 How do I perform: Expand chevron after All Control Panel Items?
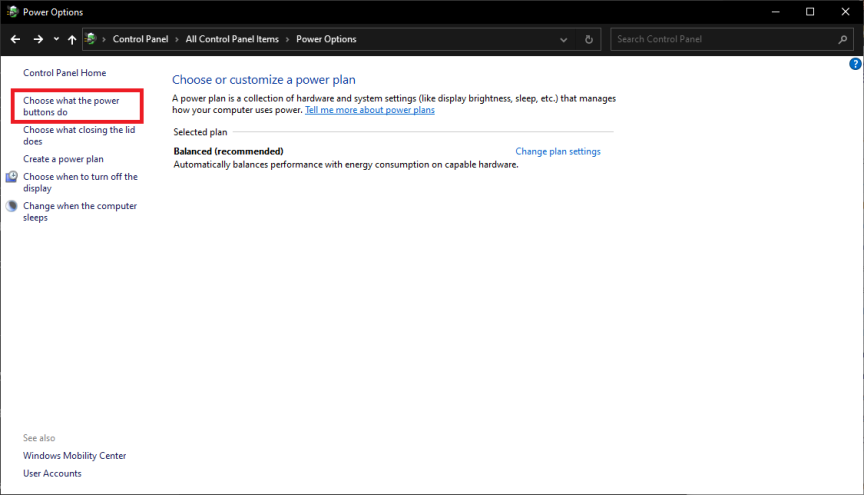click(x=288, y=39)
